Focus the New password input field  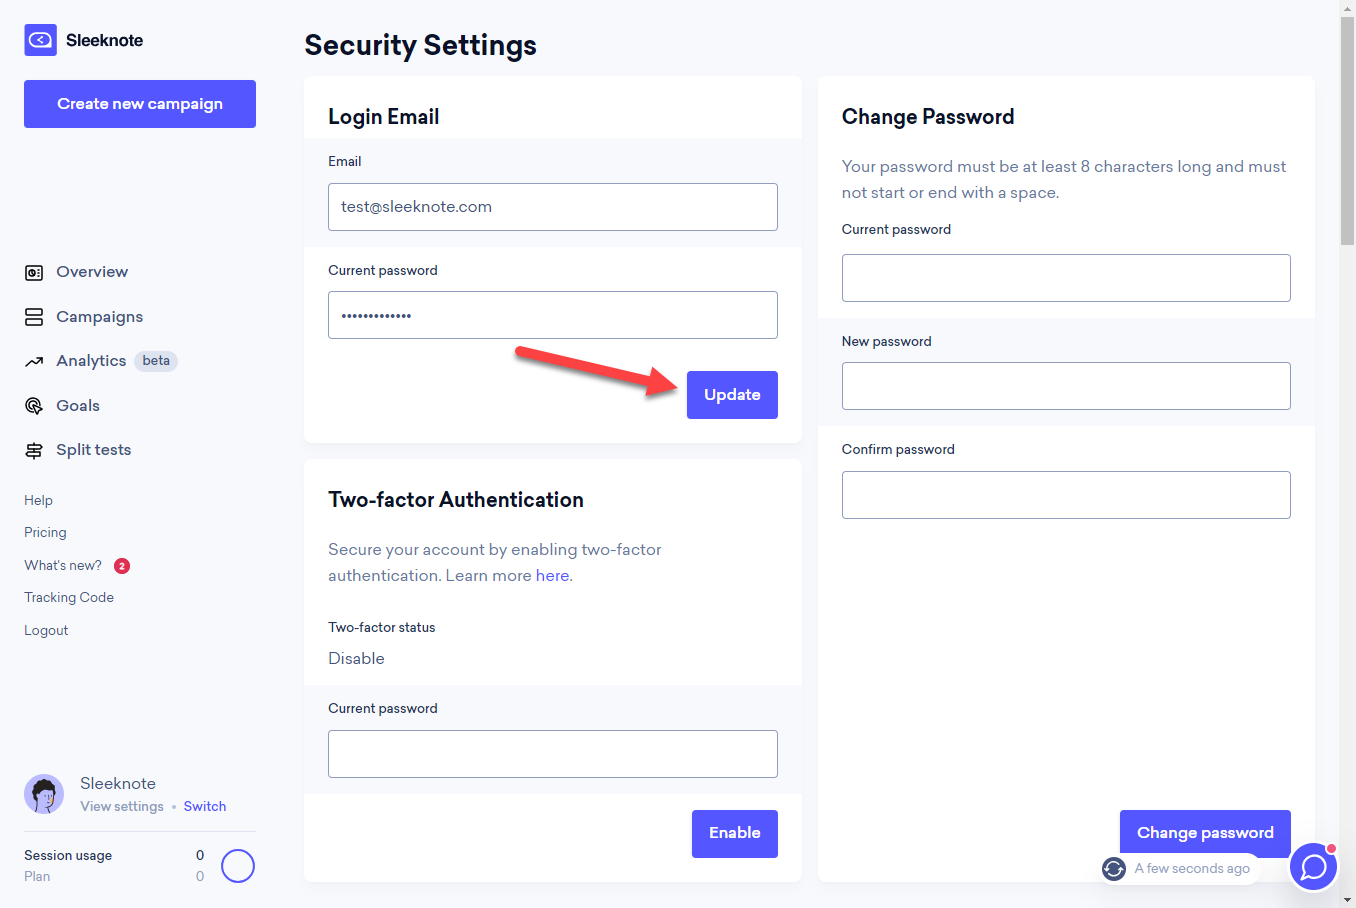[x=1066, y=386]
